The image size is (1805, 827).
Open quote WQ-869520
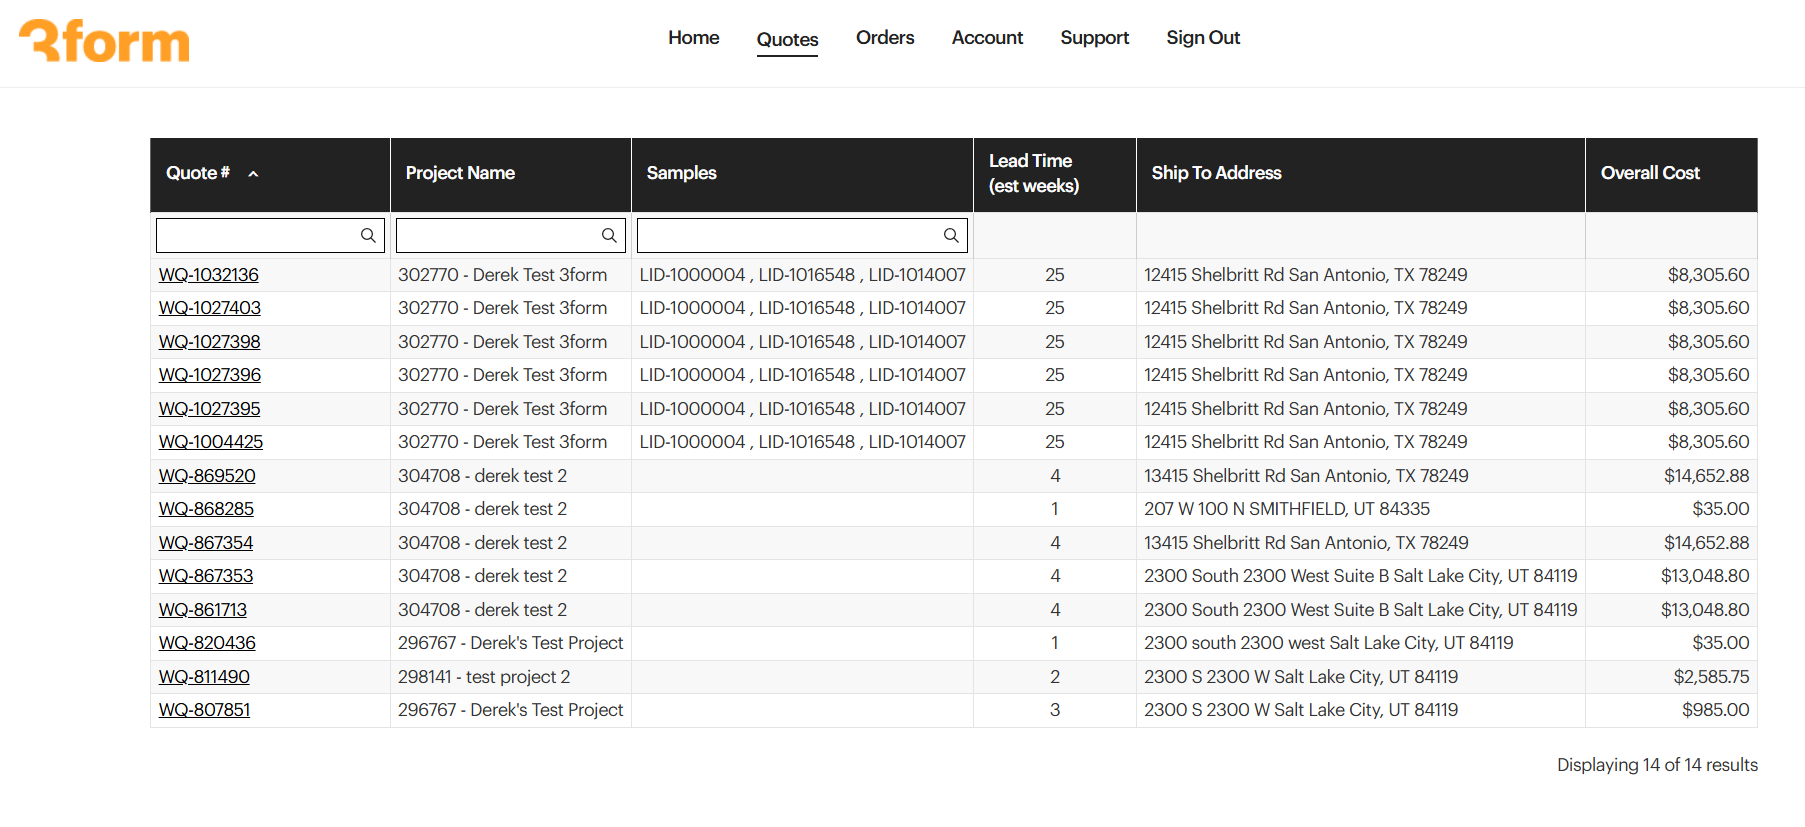207,476
